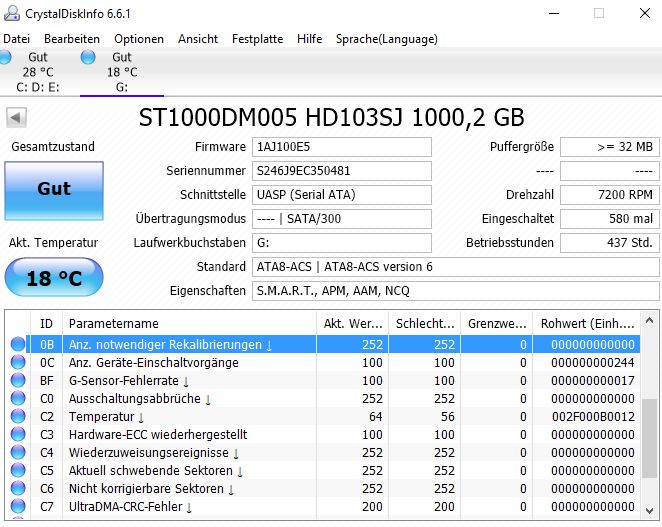
Task: Click the Grenzwe... column header
Action: click(497, 324)
